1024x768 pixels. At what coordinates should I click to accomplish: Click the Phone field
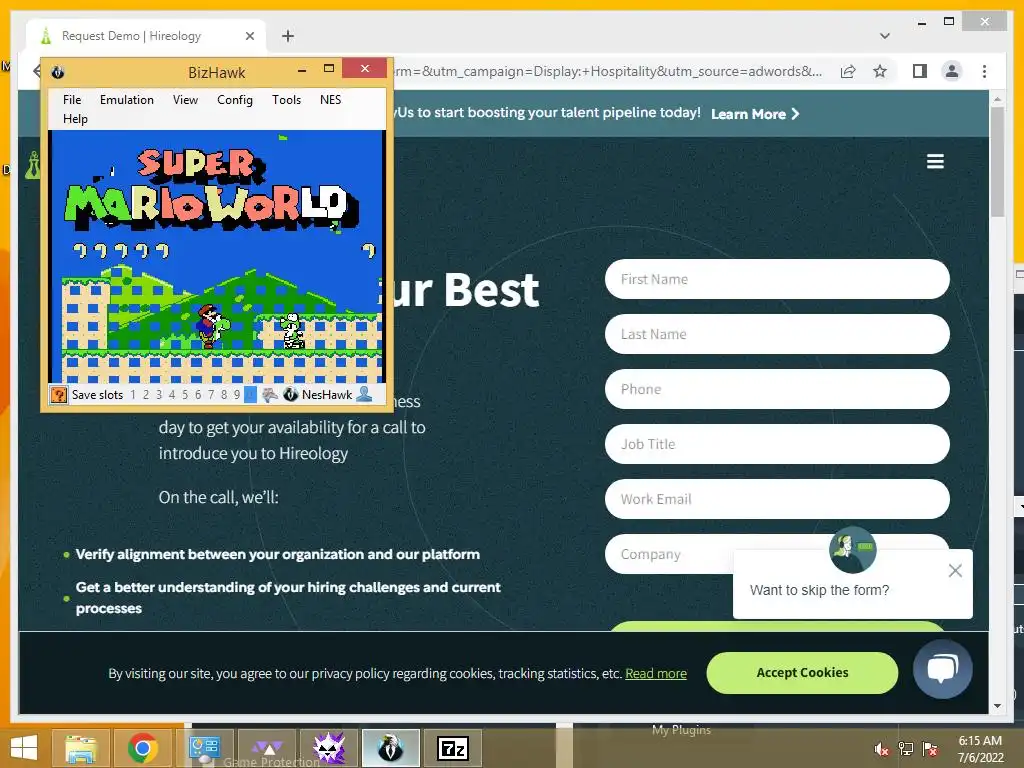click(777, 389)
